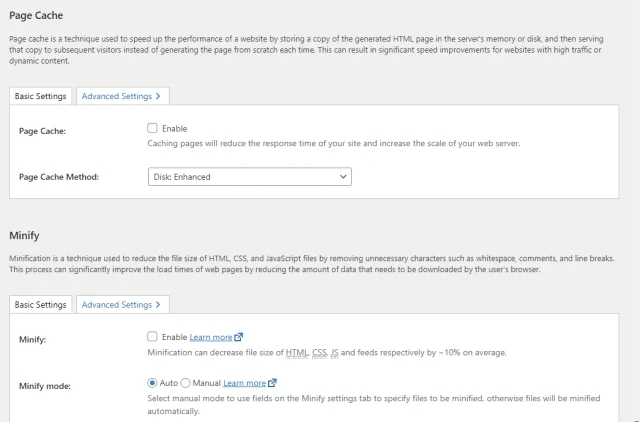Select the Auto minify mode radio button
640x422 pixels.
click(x=152, y=382)
